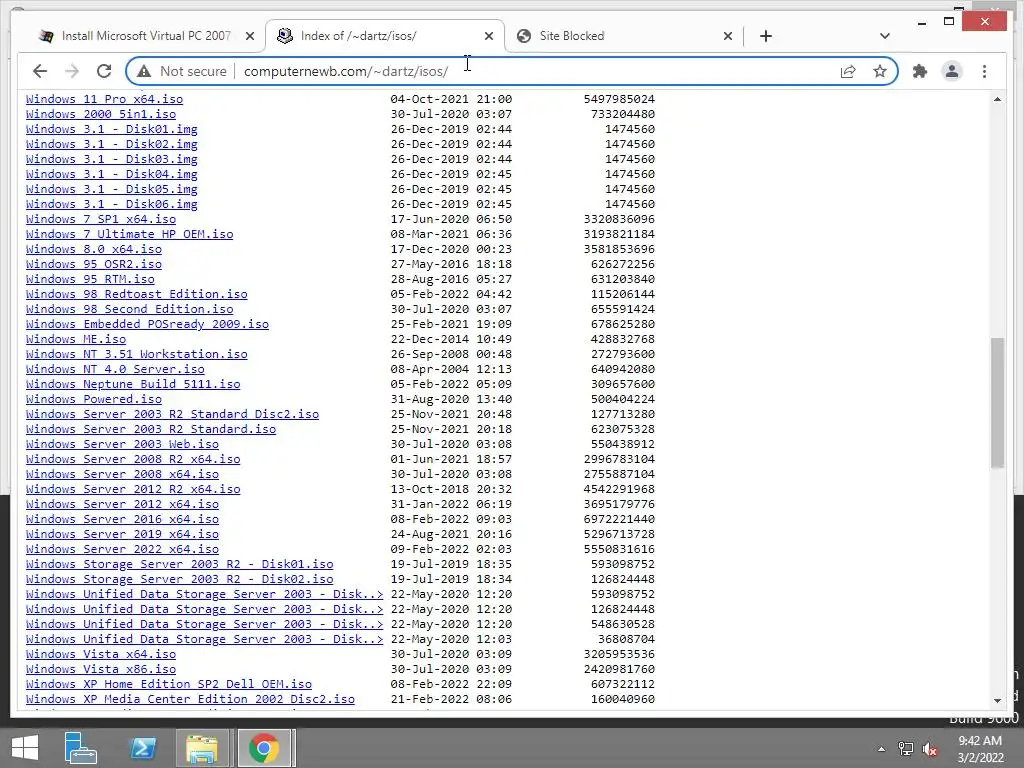Download Windows Powered.iso
Viewport: 1024px width, 768px height.
(x=93, y=400)
